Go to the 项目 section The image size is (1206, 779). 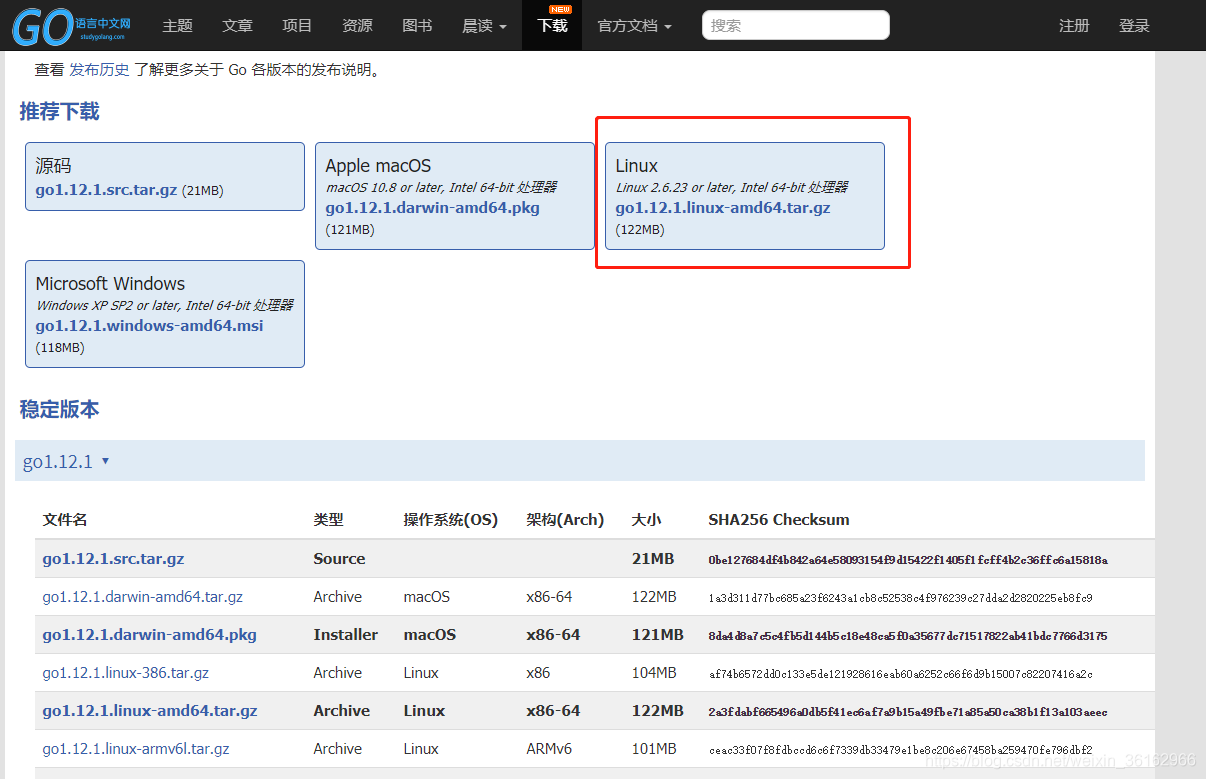point(297,26)
